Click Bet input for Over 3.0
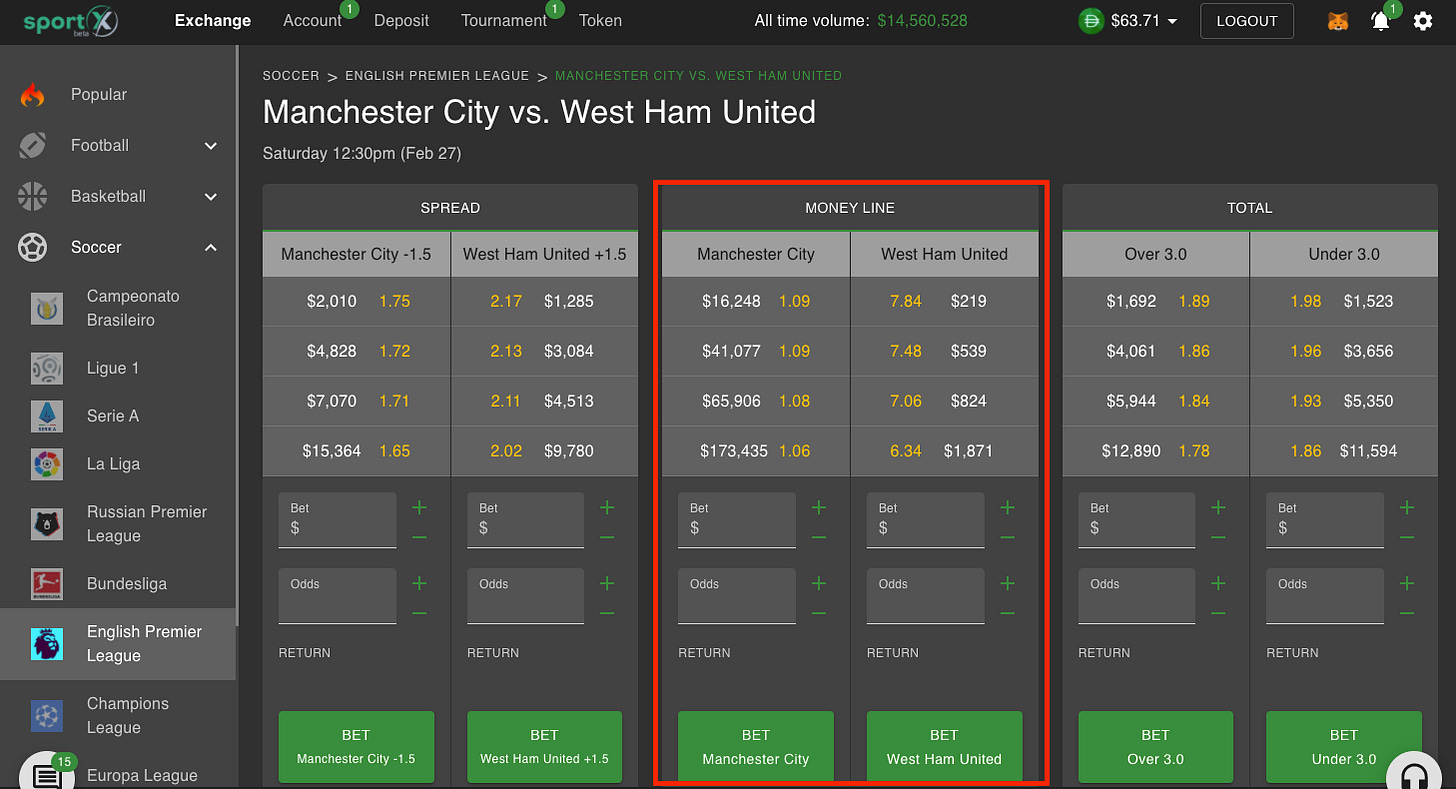The image size is (1456, 789). (1136, 520)
